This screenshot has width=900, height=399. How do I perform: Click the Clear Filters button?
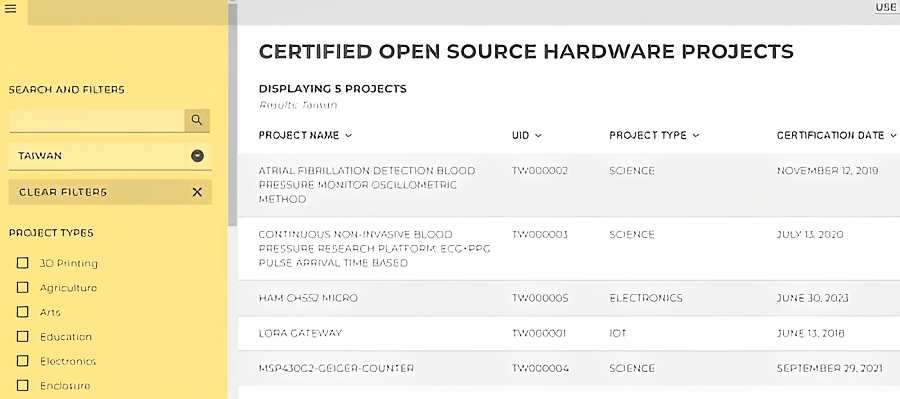(x=110, y=192)
